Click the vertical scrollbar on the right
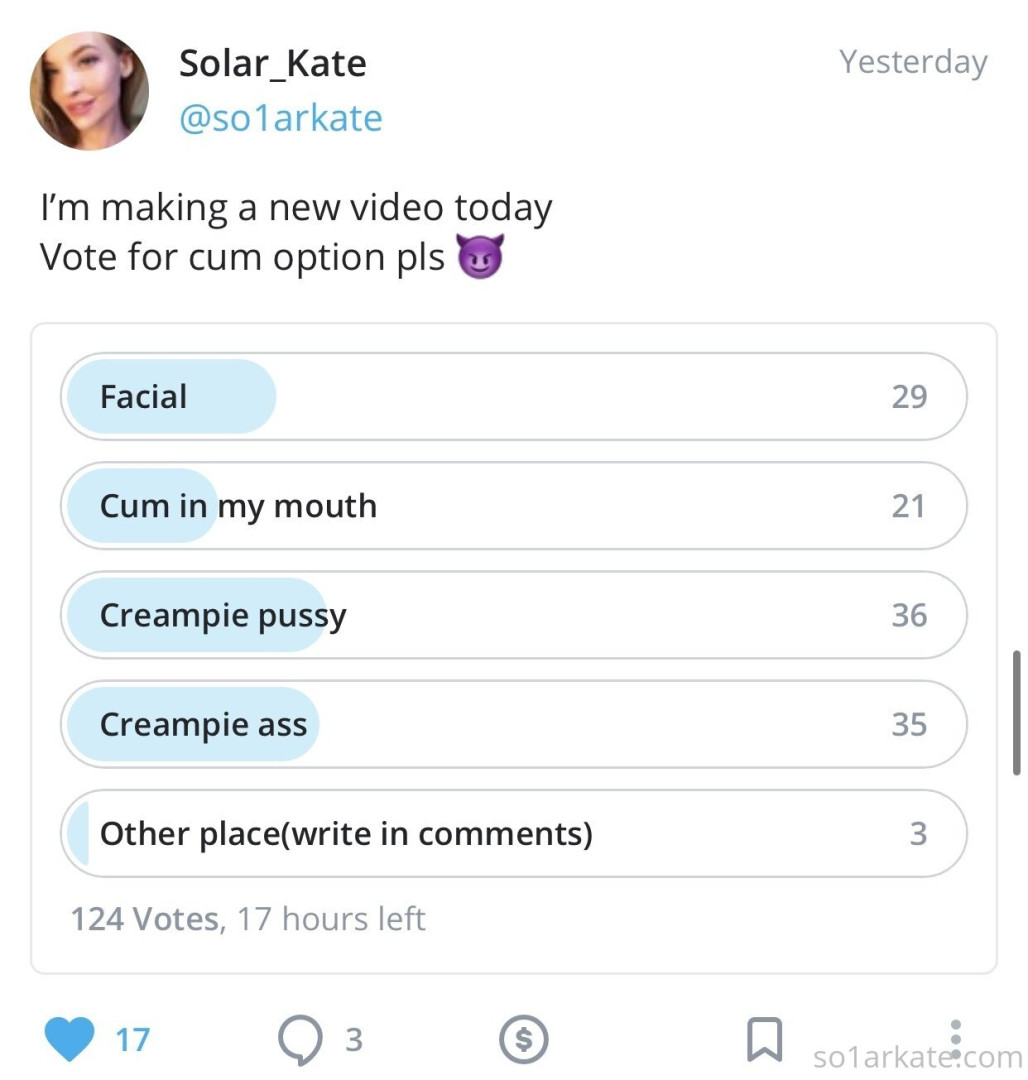The height and width of the screenshot is (1080, 1028). click(1016, 712)
